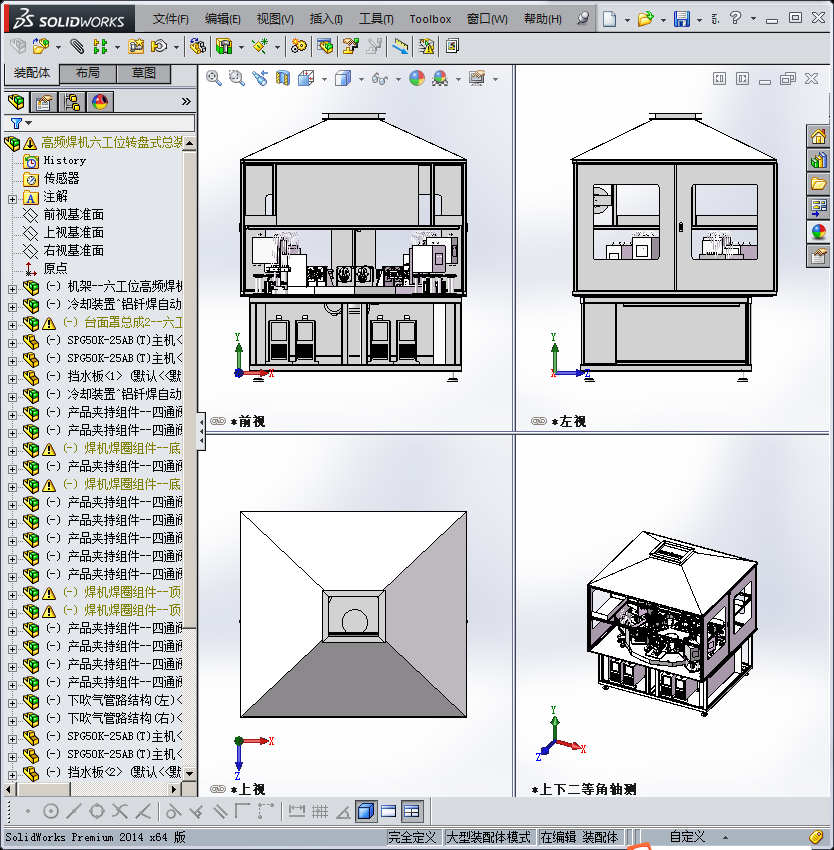The image size is (834, 850).
Task: Click the Reference Geometry icon
Action: click(260, 47)
